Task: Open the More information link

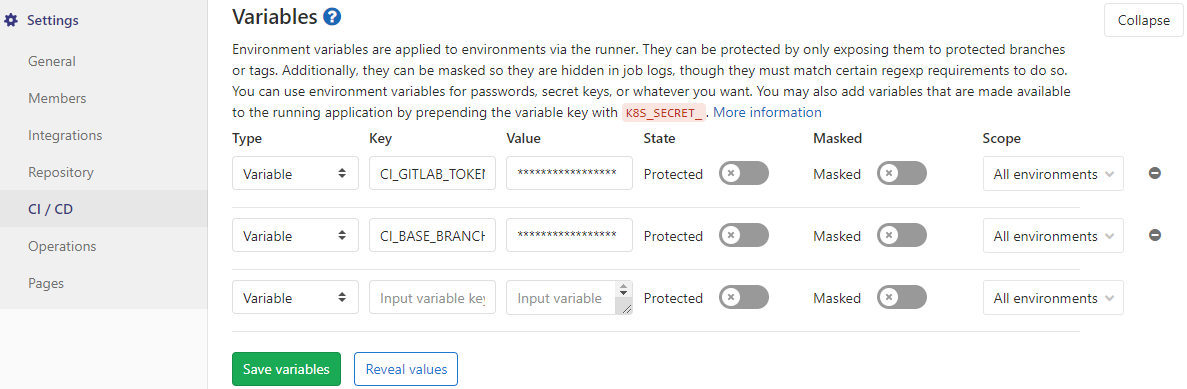Action: [768, 112]
